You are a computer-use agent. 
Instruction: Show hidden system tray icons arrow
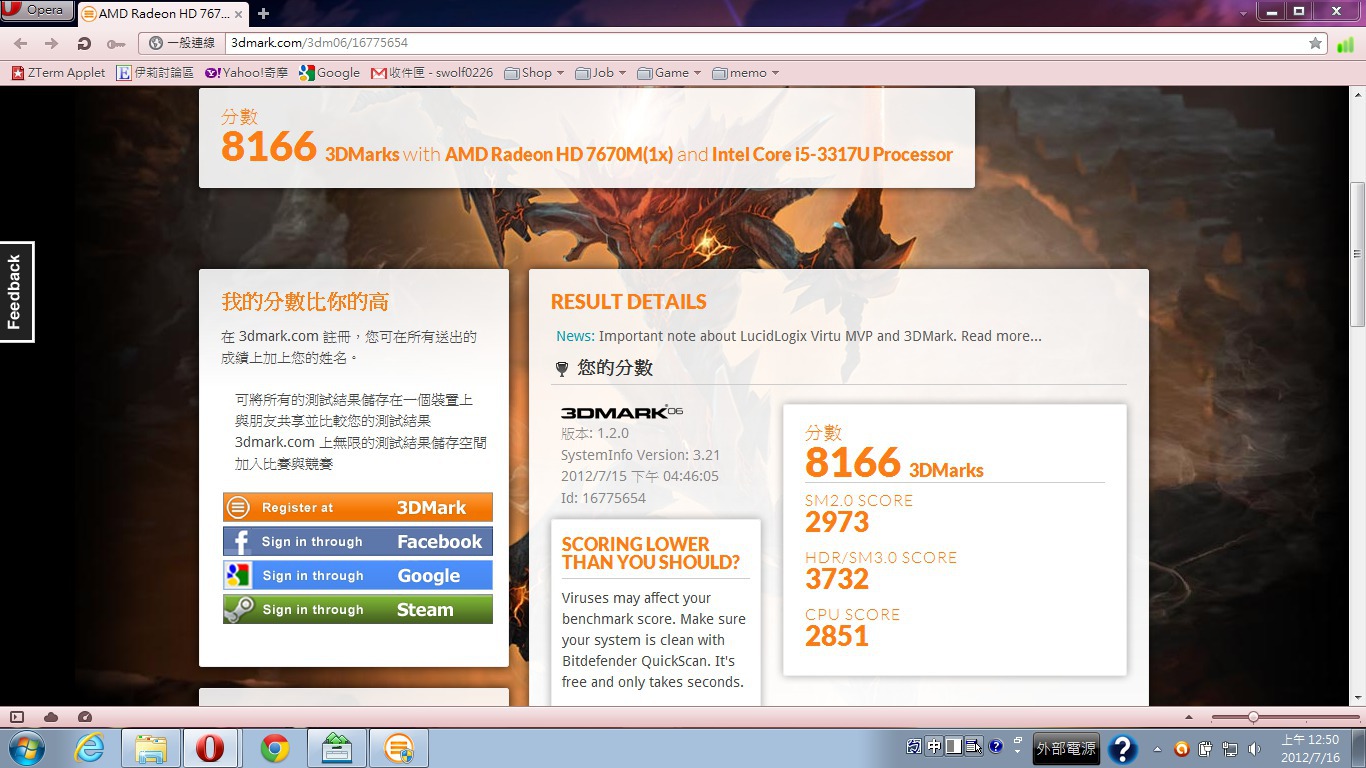click(1157, 748)
